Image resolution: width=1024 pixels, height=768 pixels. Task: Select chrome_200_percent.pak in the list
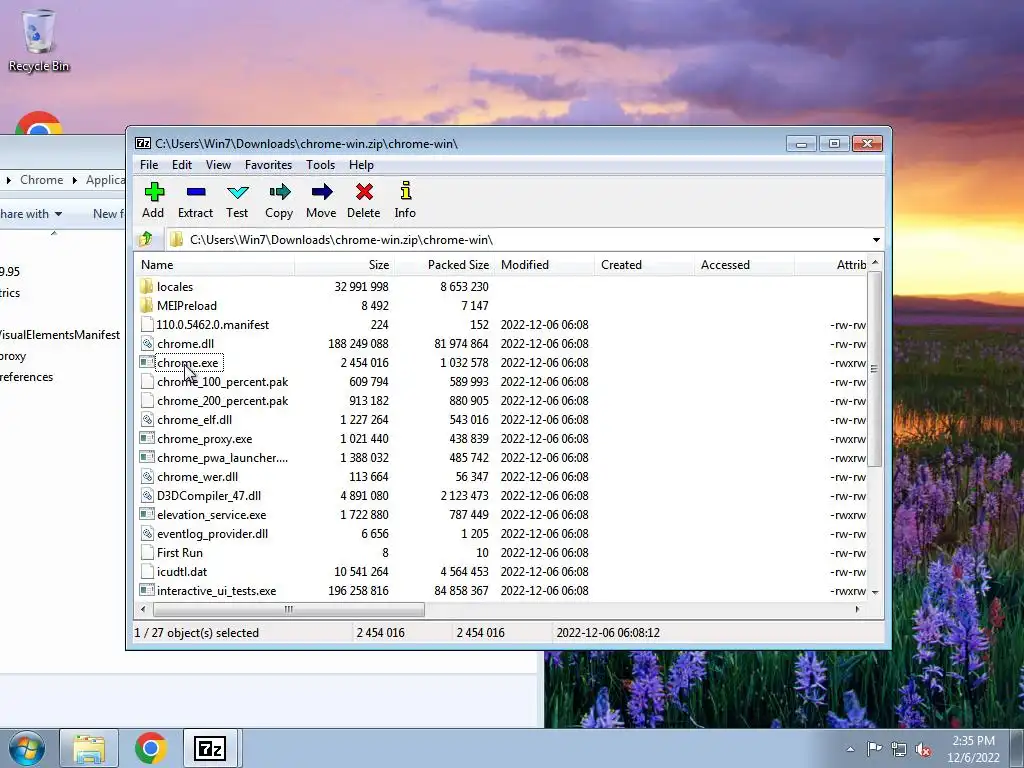[x=222, y=400]
